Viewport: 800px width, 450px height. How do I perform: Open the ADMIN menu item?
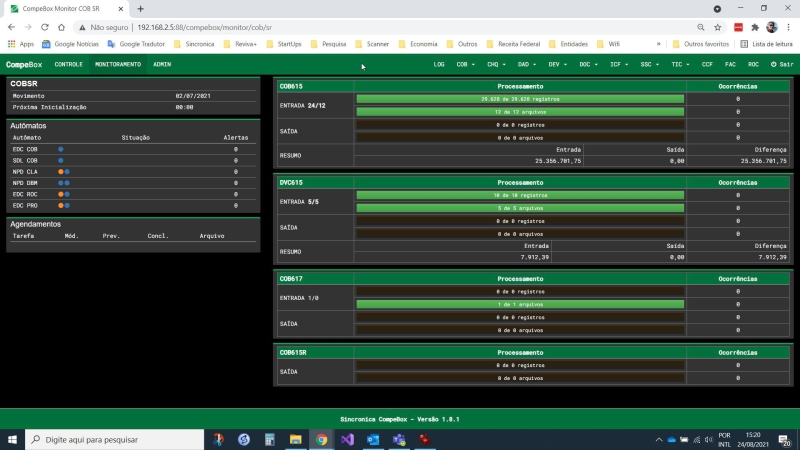(x=162, y=65)
